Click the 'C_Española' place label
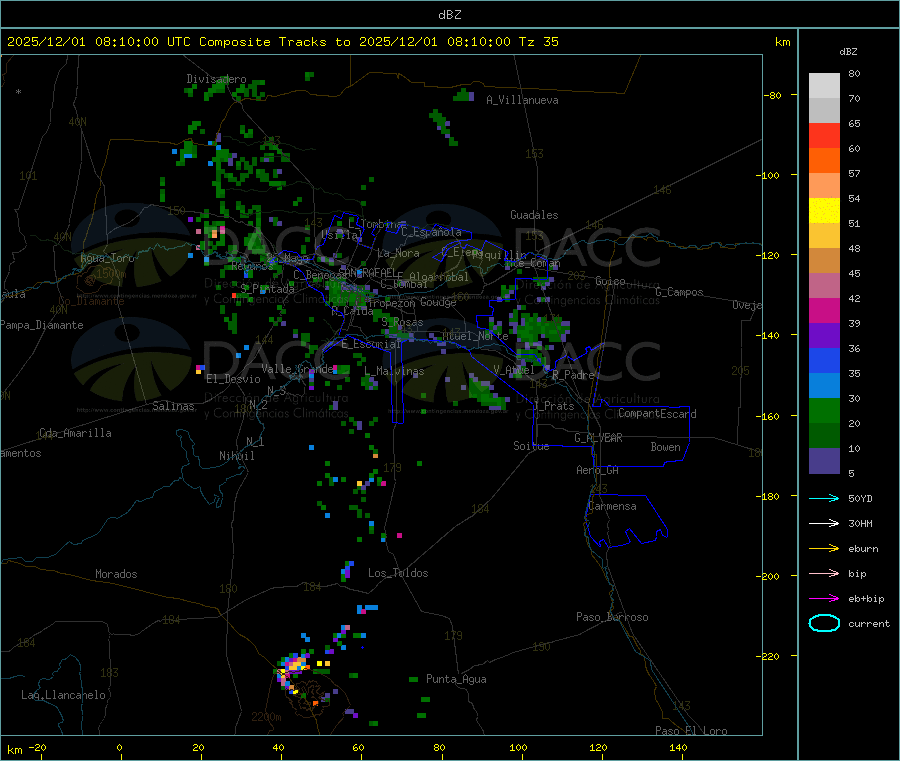 click(432, 232)
